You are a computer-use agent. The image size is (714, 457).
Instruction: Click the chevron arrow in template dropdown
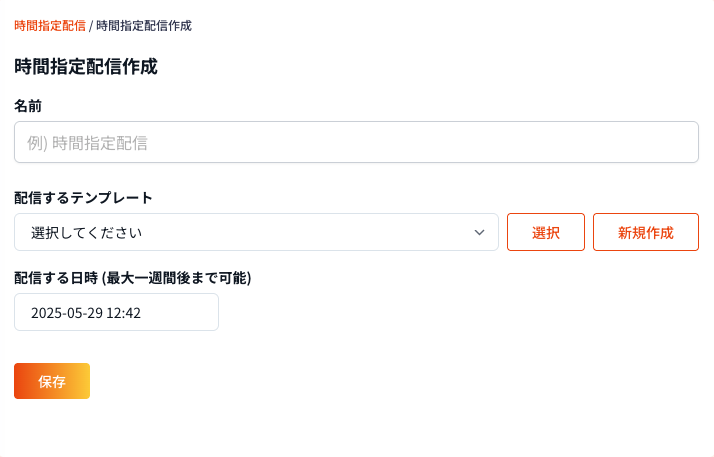click(478, 232)
